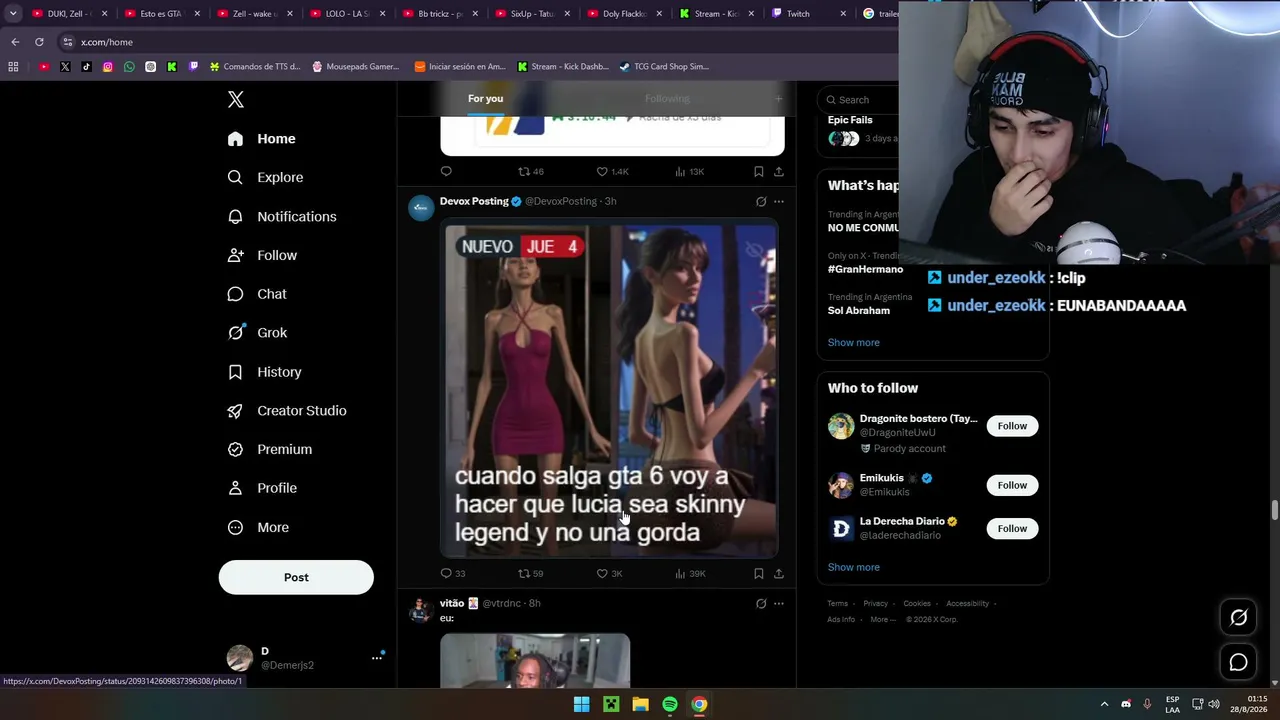Open account menu for @Demerjs2
Viewport: 1280px width, 720px height.
click(306, 658)
